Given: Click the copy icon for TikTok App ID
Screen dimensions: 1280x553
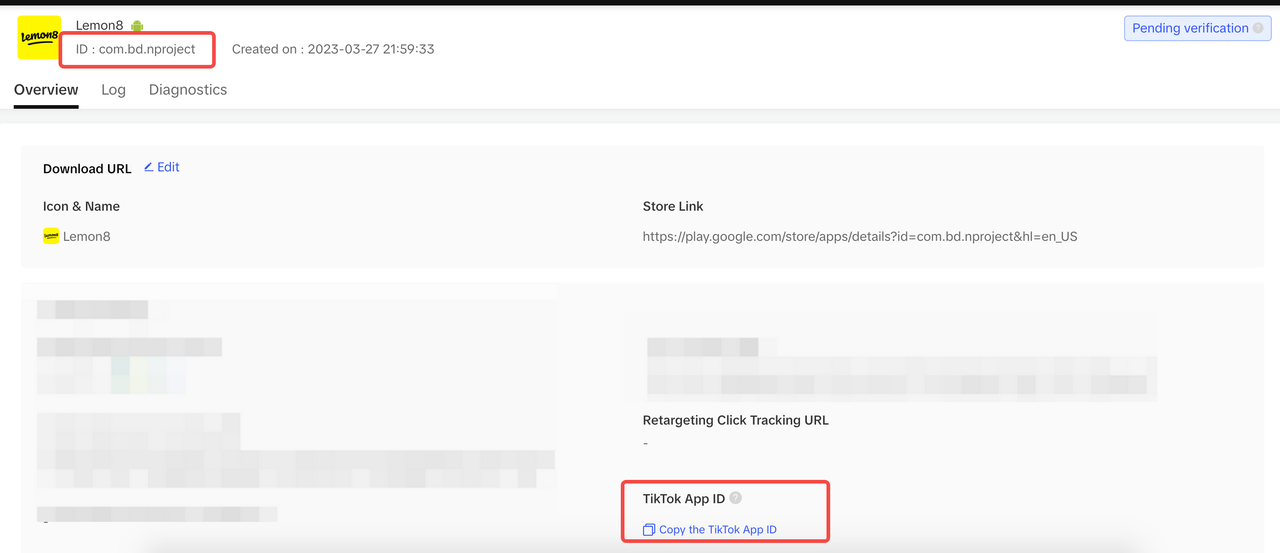Looking at the screenshot, I should click(649, 530).
